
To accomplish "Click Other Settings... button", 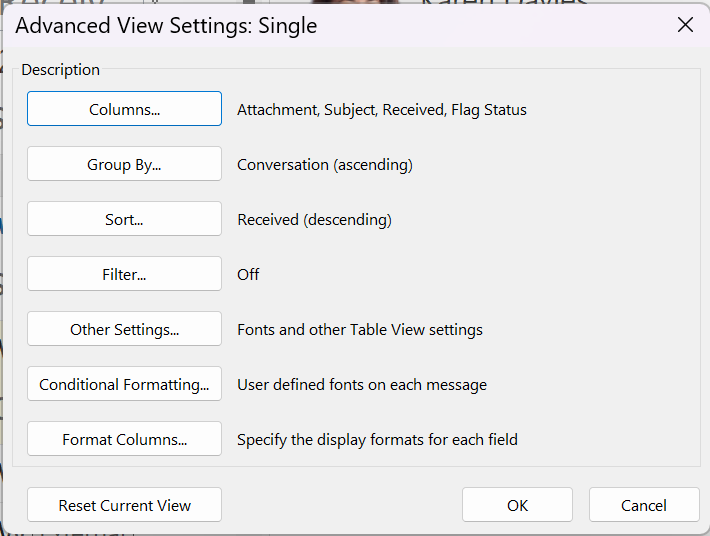I will click(x=124, y=329).
